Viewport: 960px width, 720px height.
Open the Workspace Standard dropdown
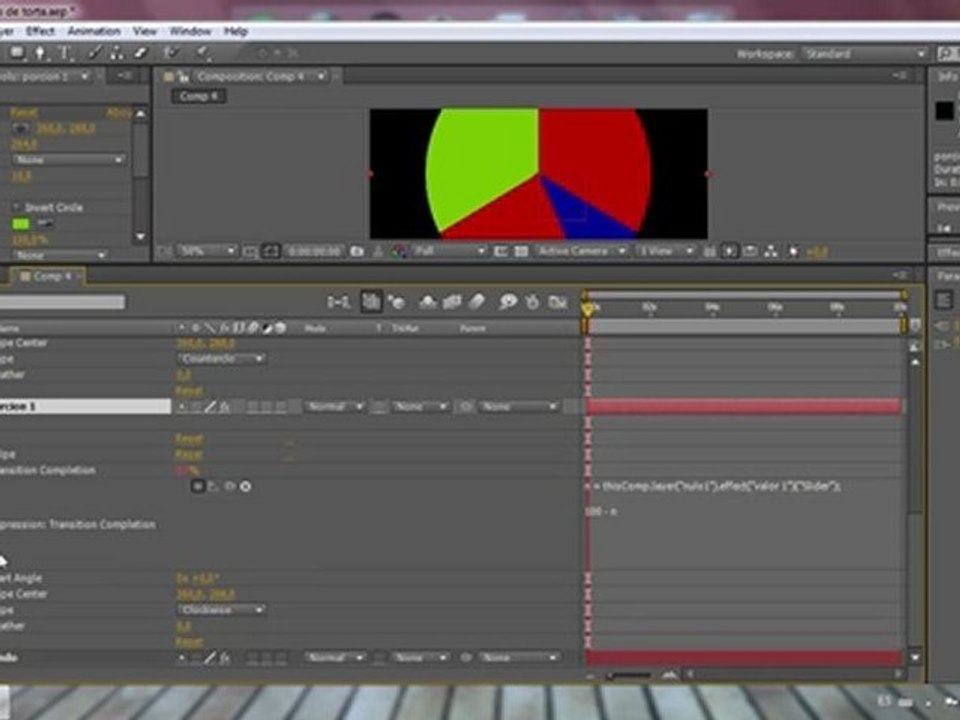864,54
